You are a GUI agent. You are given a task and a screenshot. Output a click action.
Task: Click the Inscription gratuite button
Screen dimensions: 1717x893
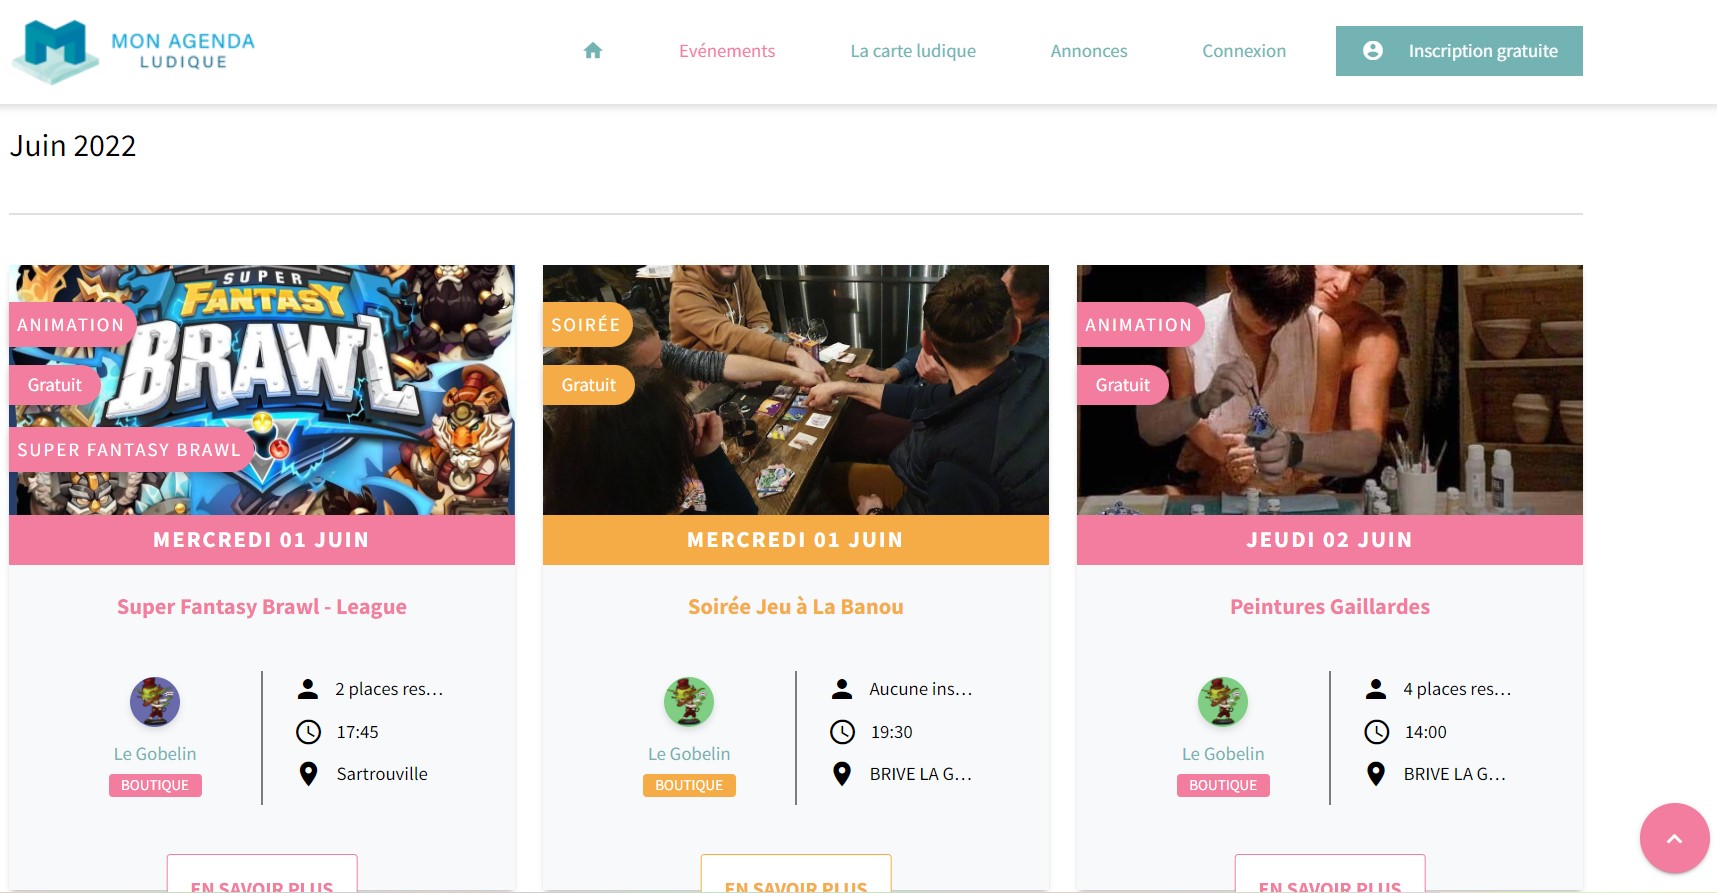point(1459,51)
